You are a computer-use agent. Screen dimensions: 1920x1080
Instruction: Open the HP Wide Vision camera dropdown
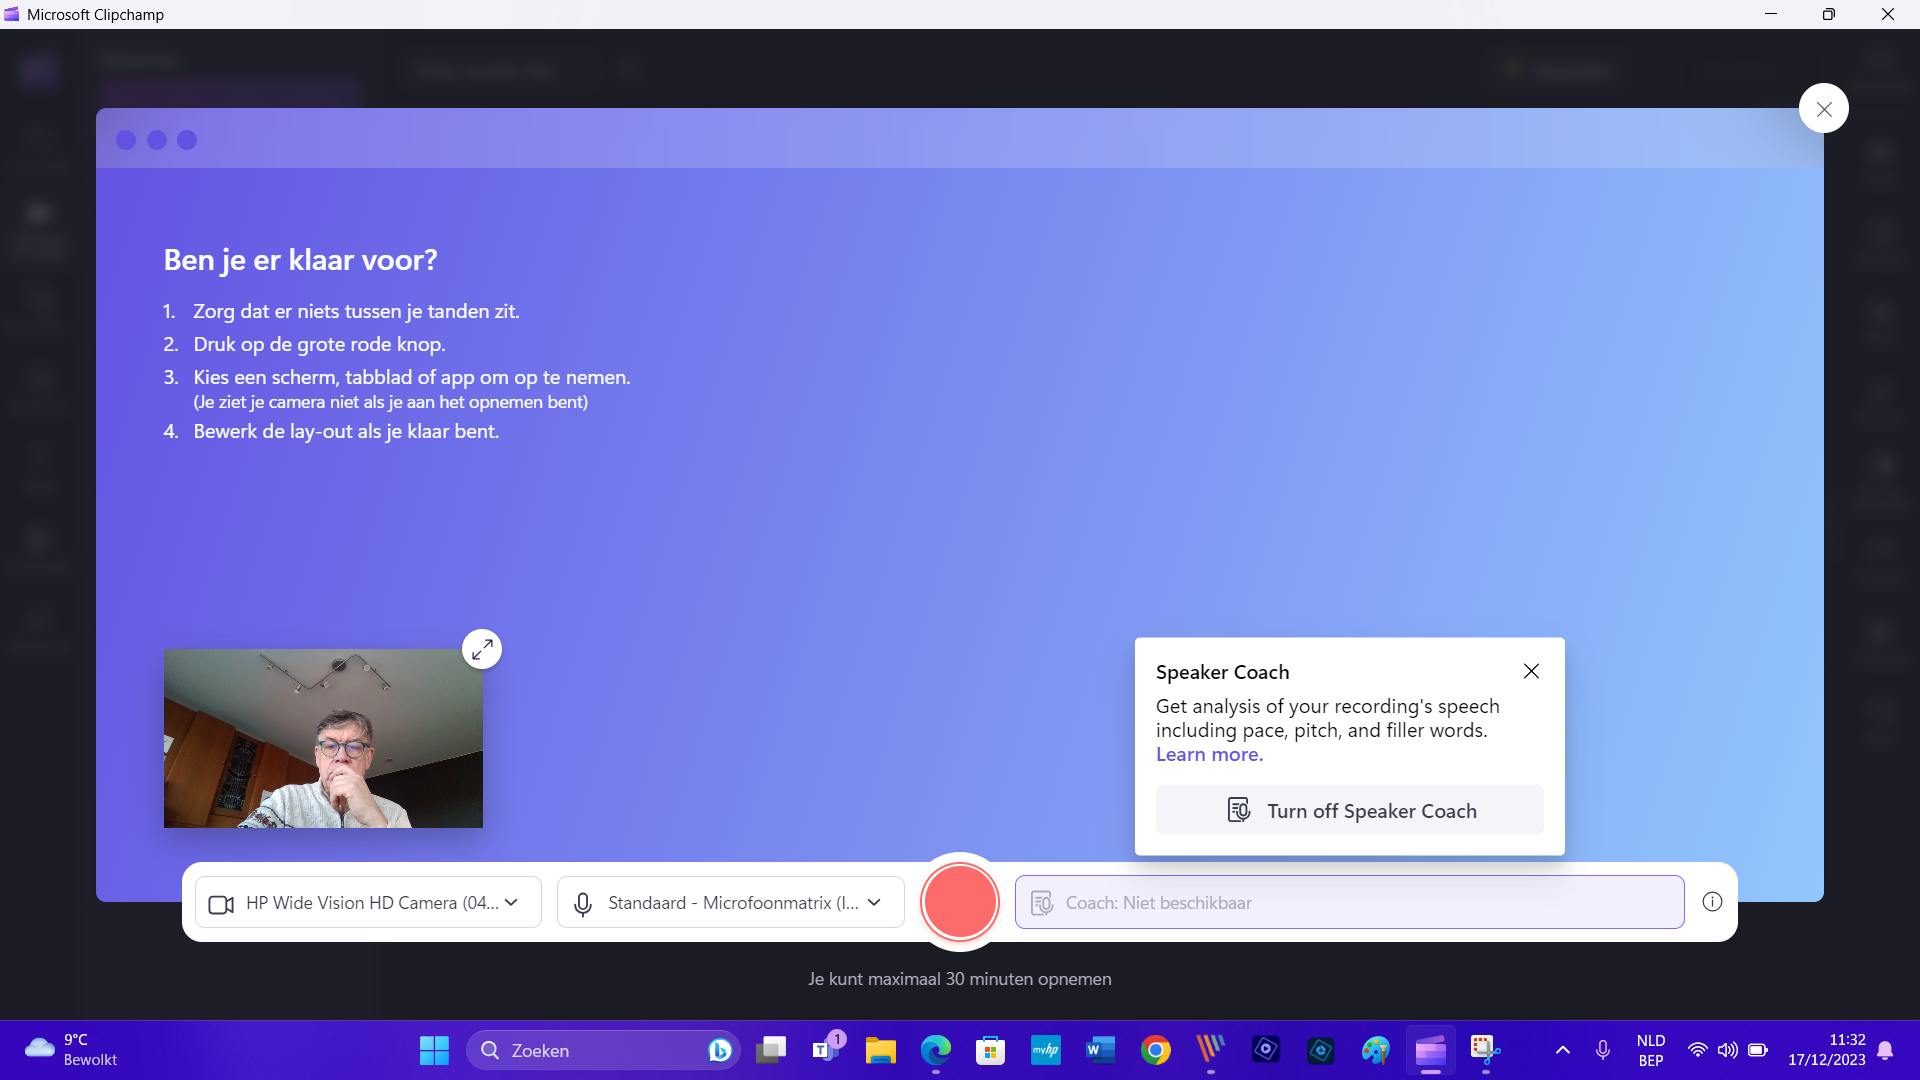pyautogui.click(x=368, y=902)
